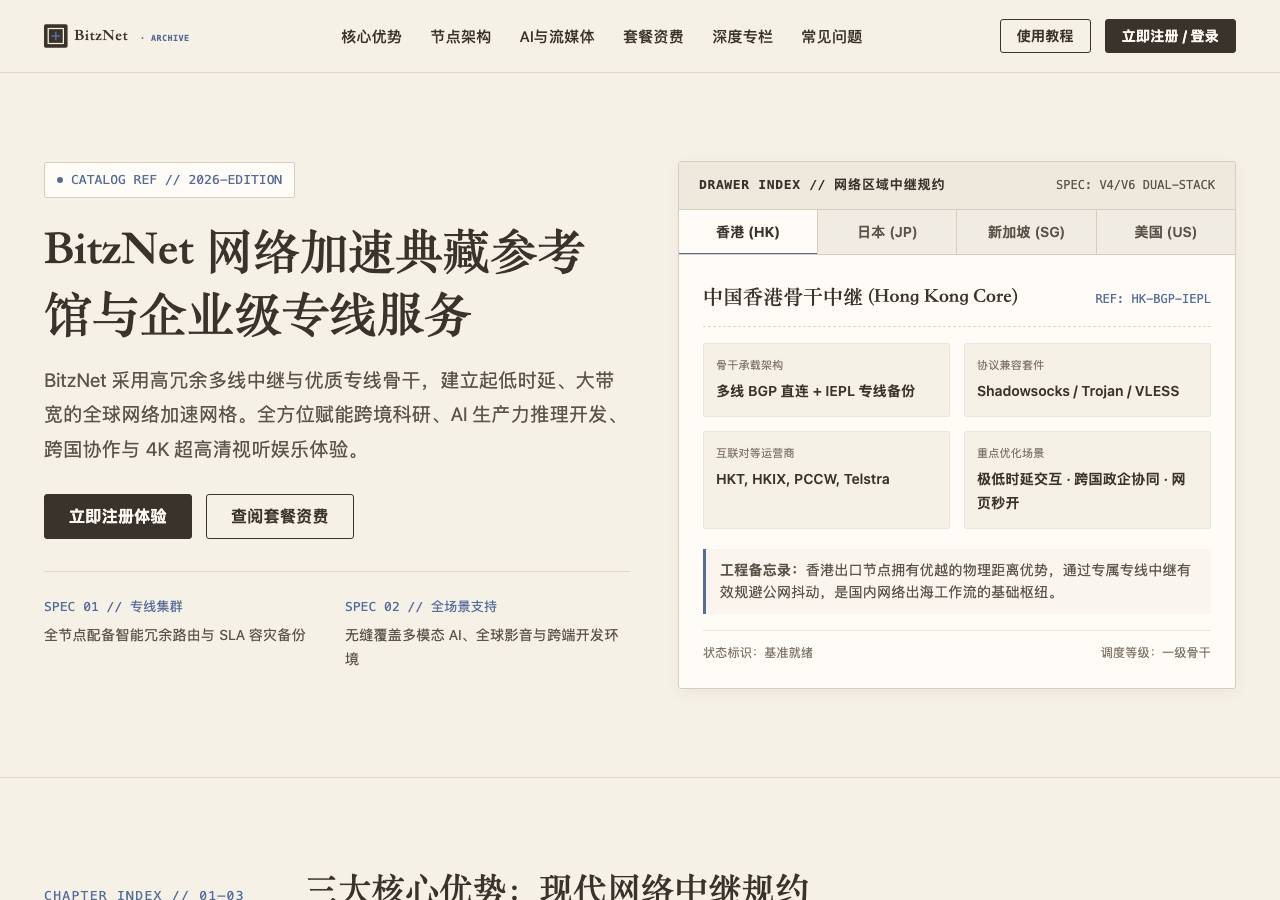Viewport: 1280px width, 900px height.
Task: Click SPEC 02 // 全场景支持 label
Action: click(421, 606)
